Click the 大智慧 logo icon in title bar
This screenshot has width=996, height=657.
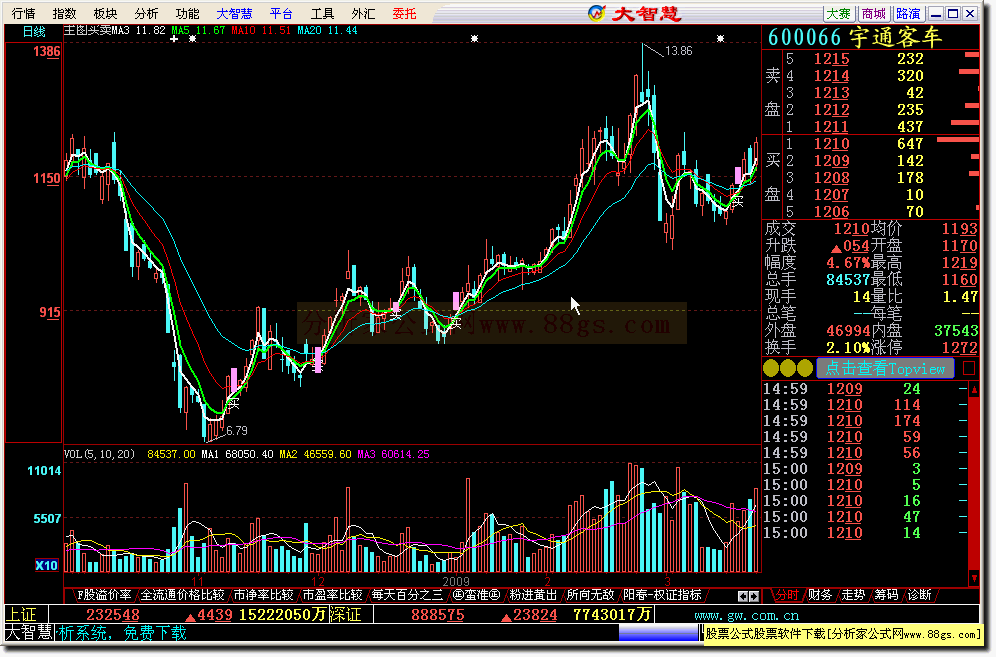pyautogui.click(x=596, y=13)
